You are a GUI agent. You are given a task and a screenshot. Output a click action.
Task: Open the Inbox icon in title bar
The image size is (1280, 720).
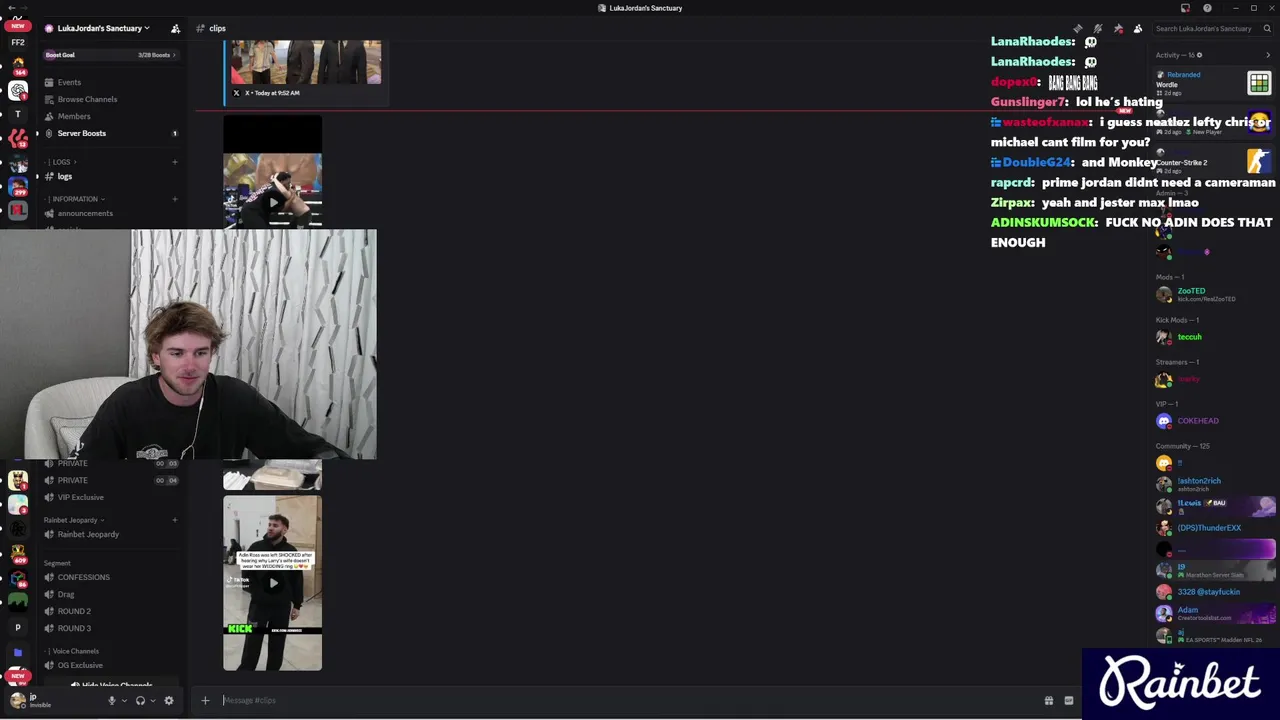point(1185,8)
